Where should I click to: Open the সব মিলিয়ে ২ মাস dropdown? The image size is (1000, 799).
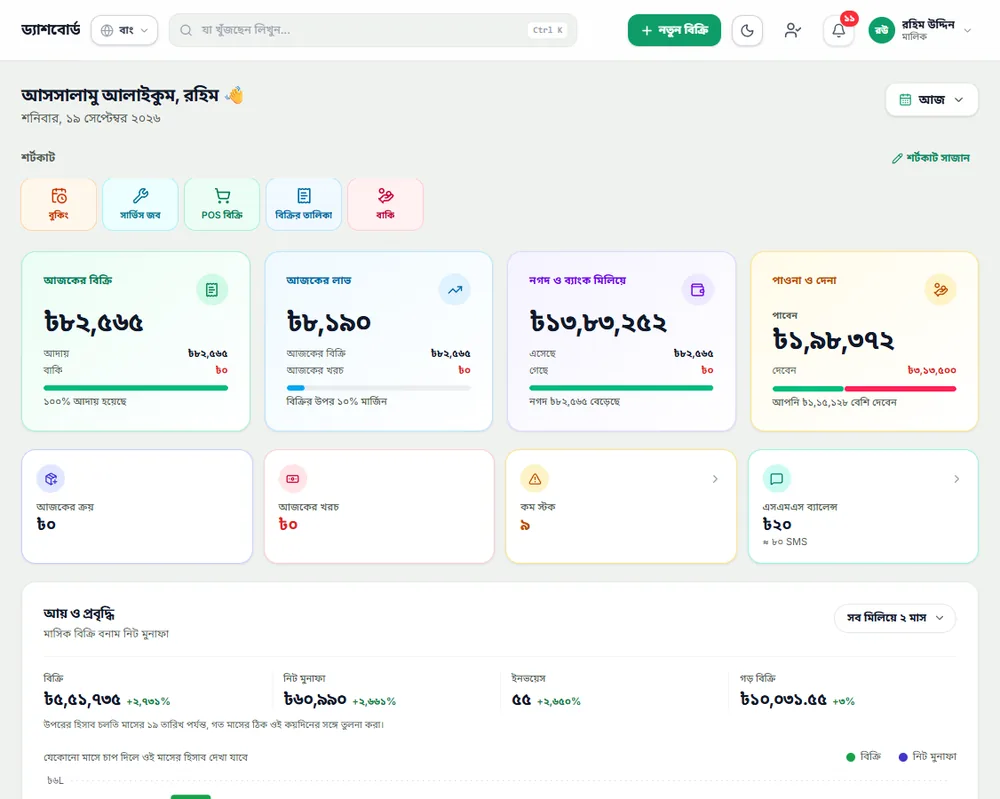click(x=895, y=618)
